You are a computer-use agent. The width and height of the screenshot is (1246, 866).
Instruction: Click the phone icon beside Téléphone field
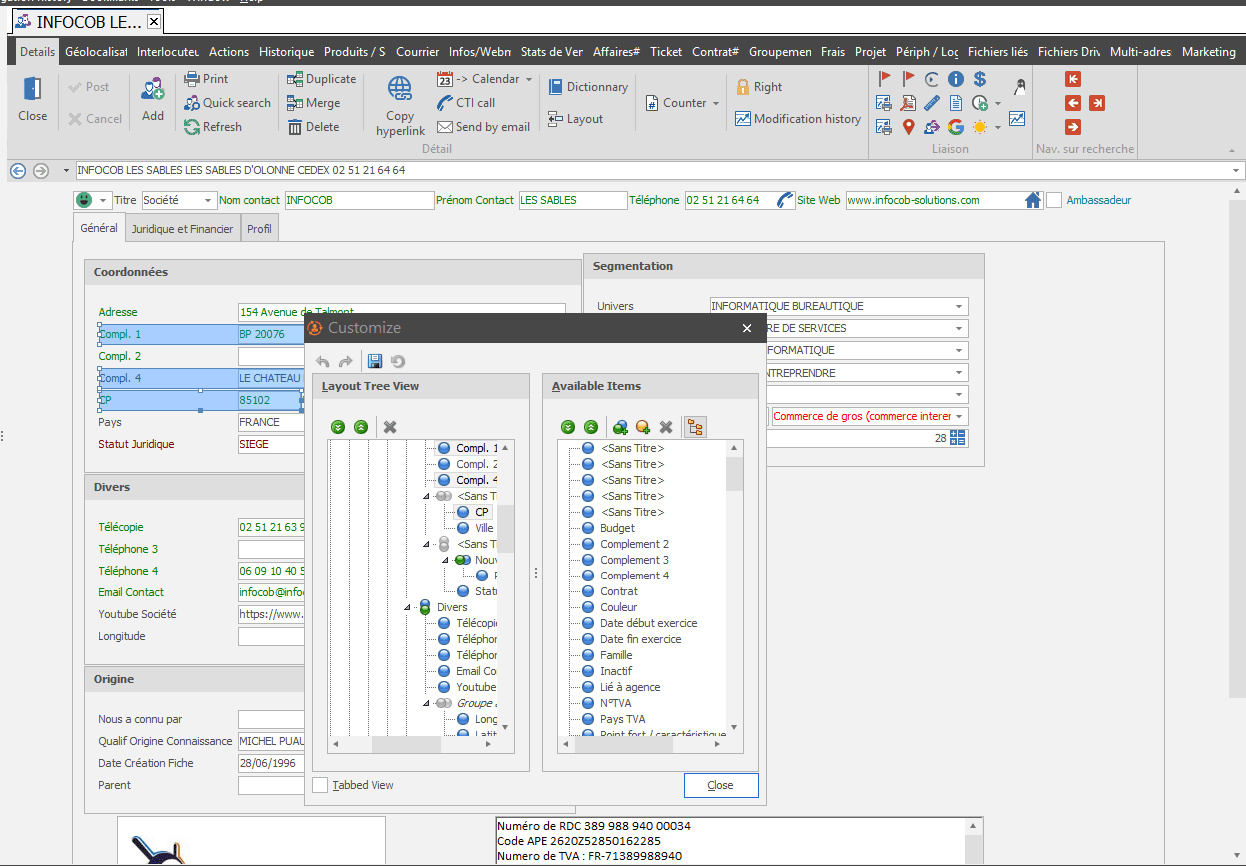click(x=785, y=200)
